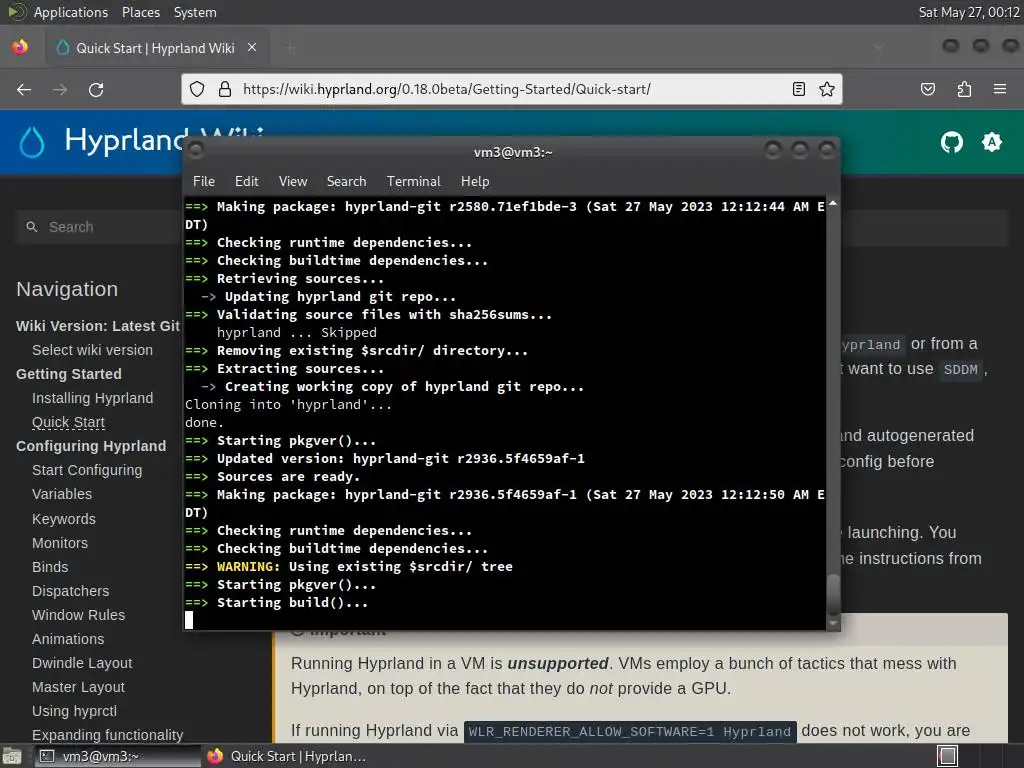Open the terminal File menu
The height and width of the screenshot is (768, 1024).
coord(204,182)
